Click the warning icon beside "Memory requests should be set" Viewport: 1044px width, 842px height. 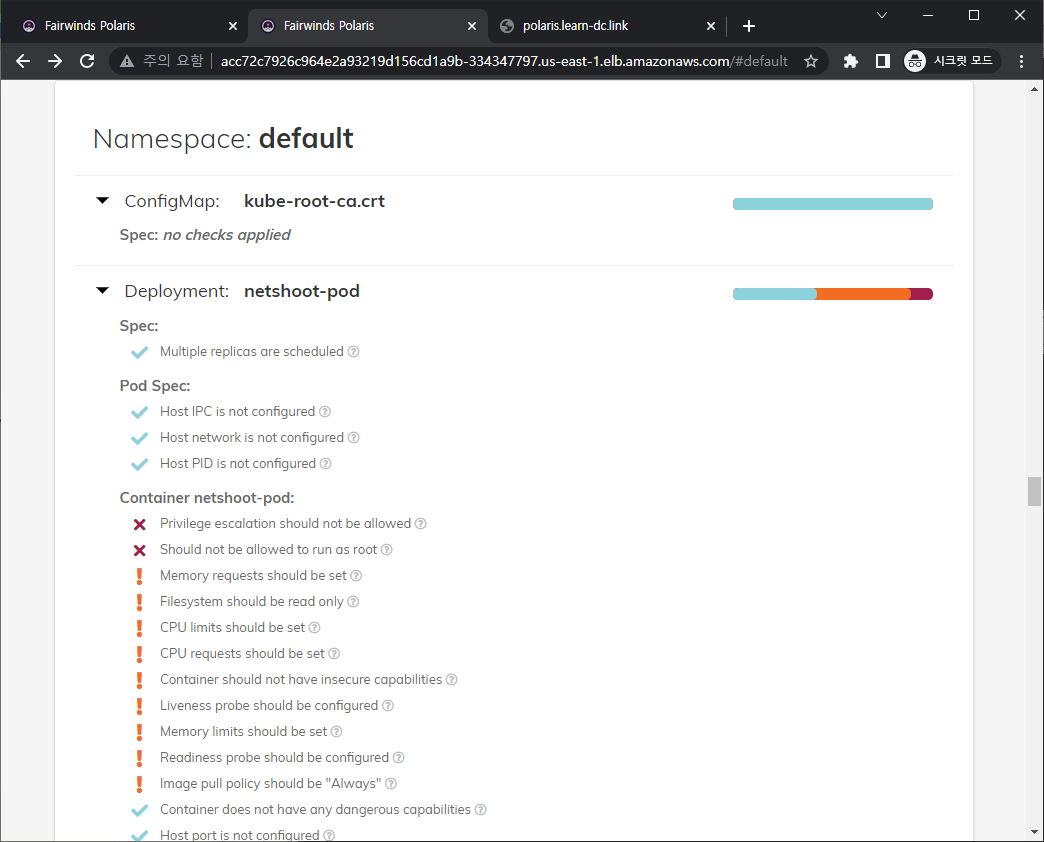139,575
